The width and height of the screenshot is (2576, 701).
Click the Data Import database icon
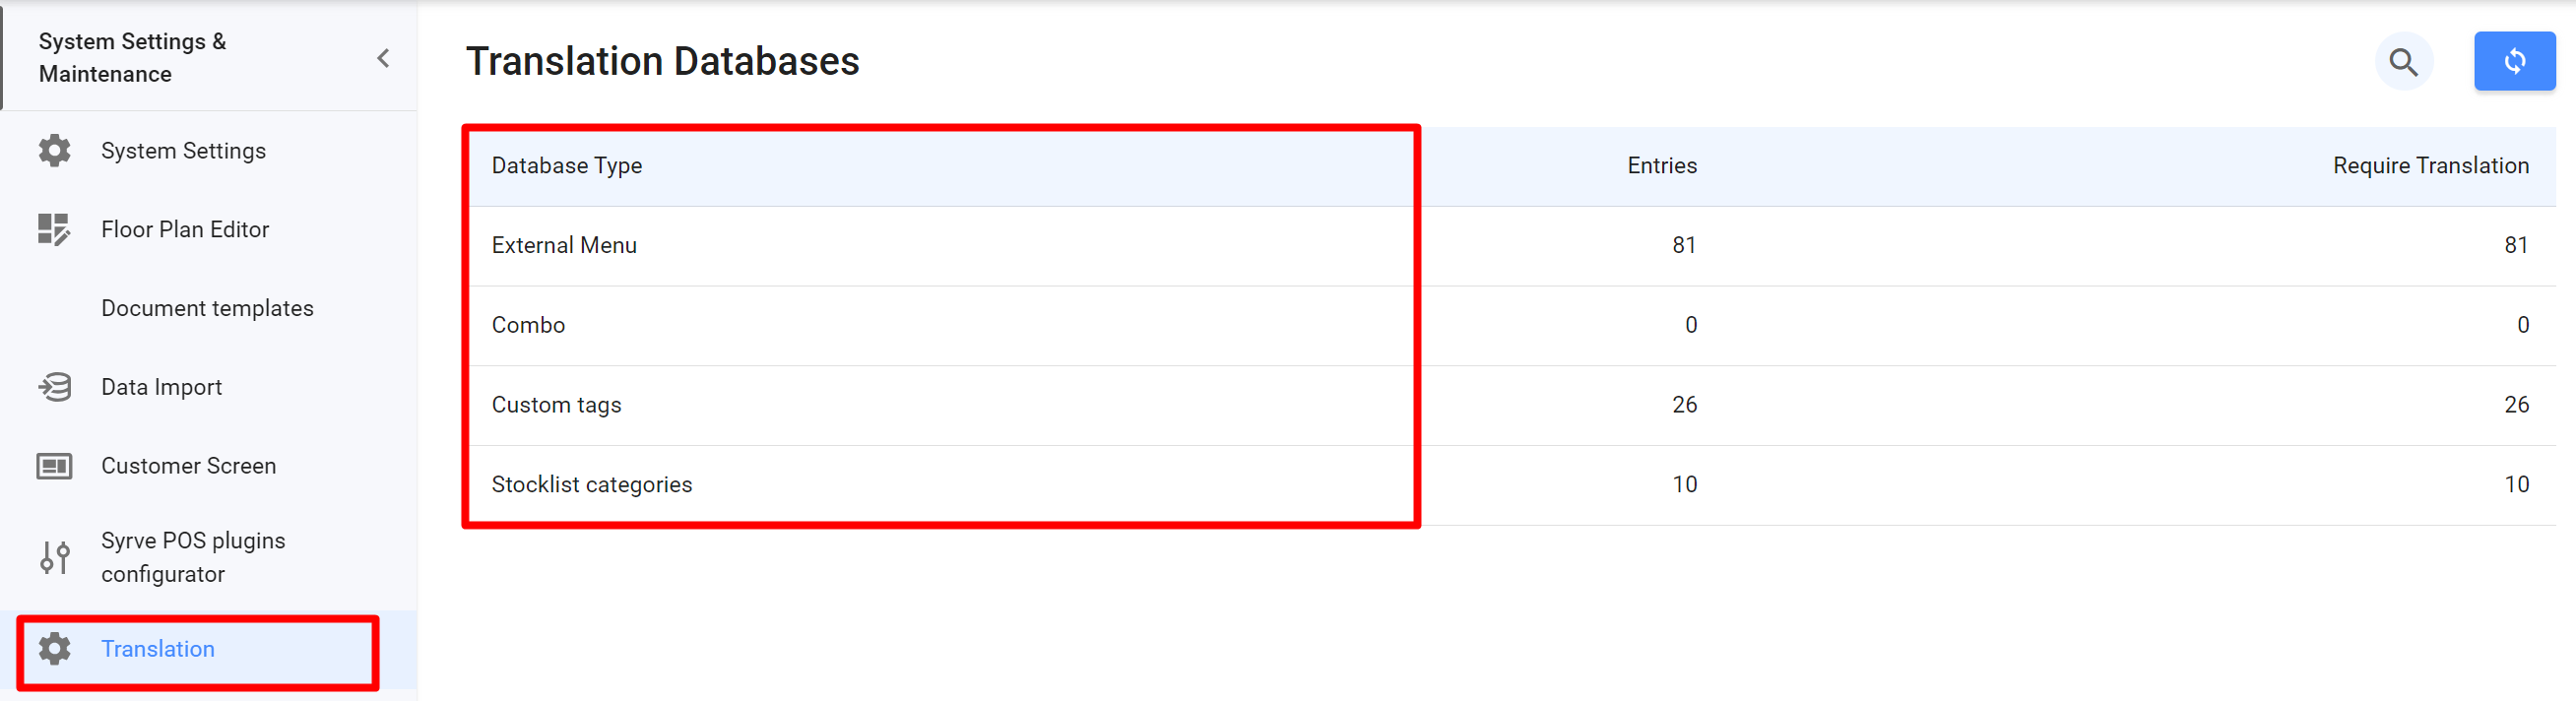tap(55, 387)
